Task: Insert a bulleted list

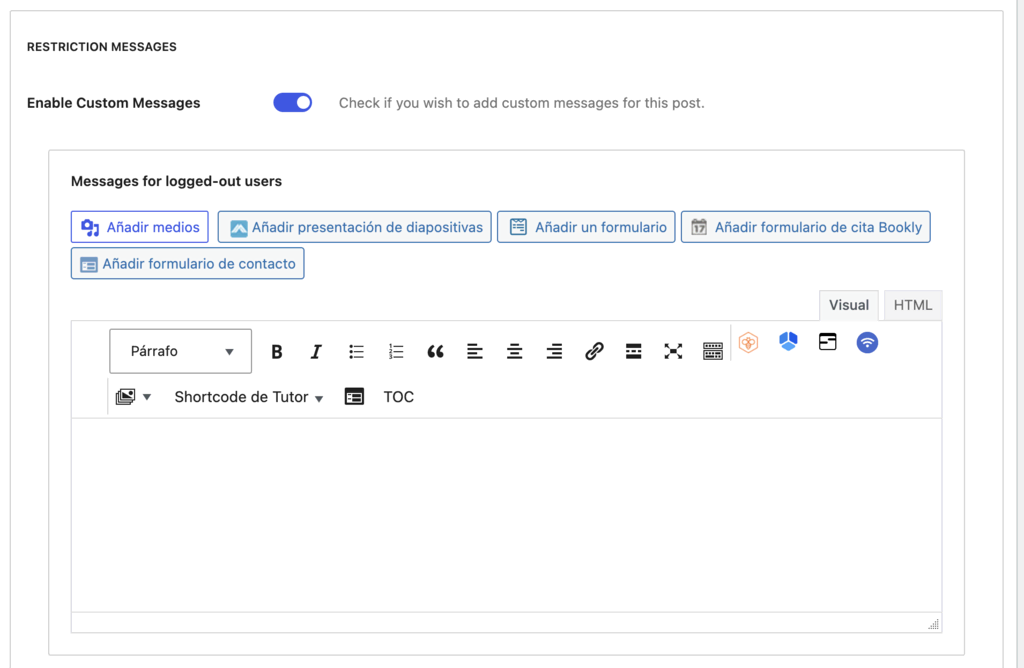Action: [x=356, y=351]
